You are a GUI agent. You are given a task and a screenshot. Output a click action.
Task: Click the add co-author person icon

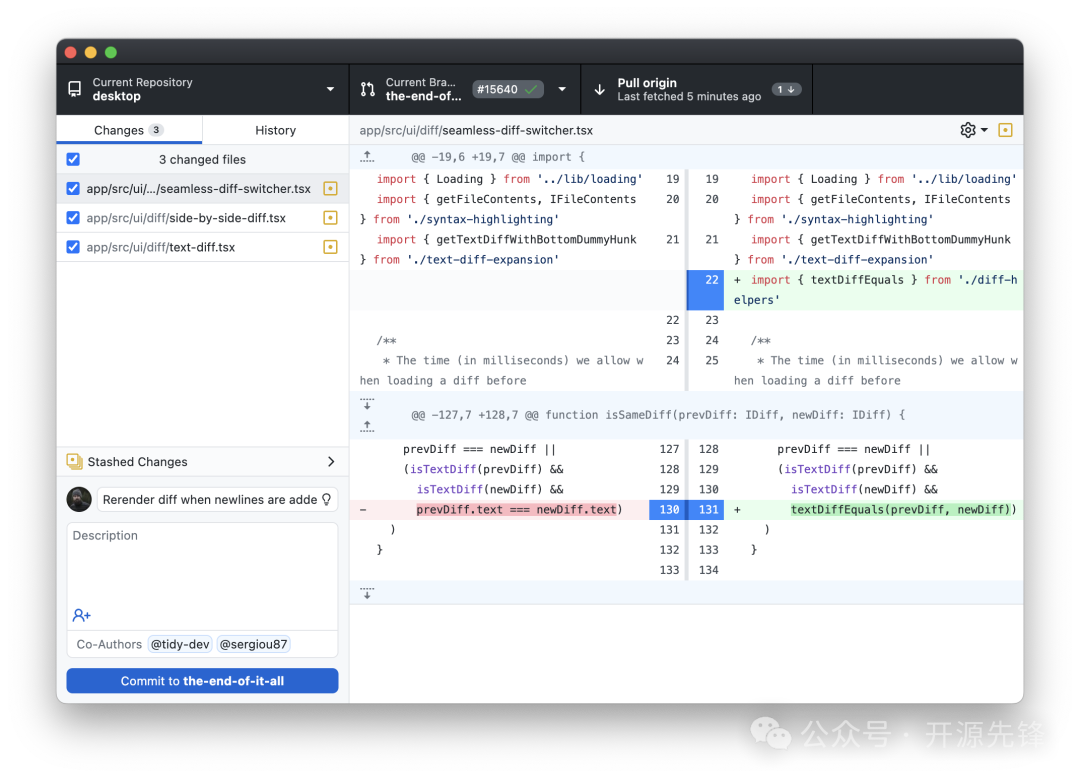pyautogui.click(x=81, y=615)
